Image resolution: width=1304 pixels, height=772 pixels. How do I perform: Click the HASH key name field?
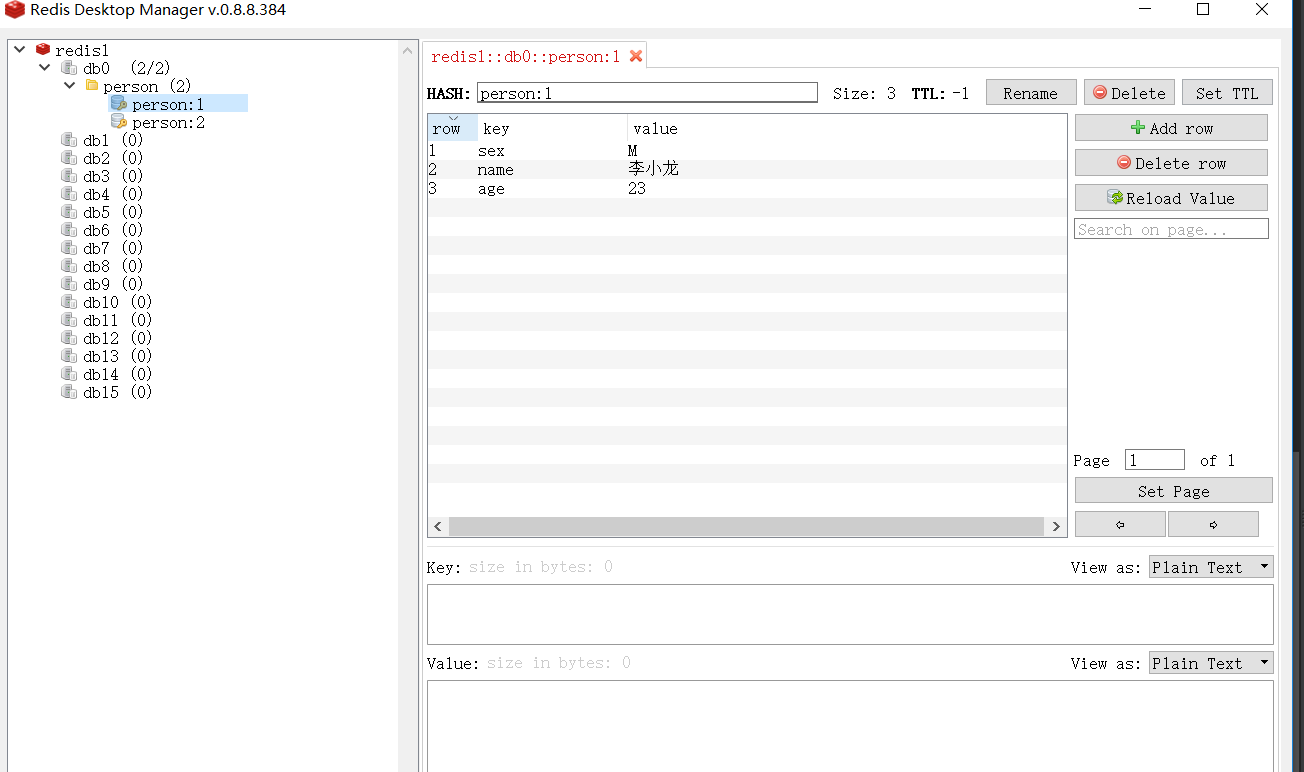pos(647,93)
